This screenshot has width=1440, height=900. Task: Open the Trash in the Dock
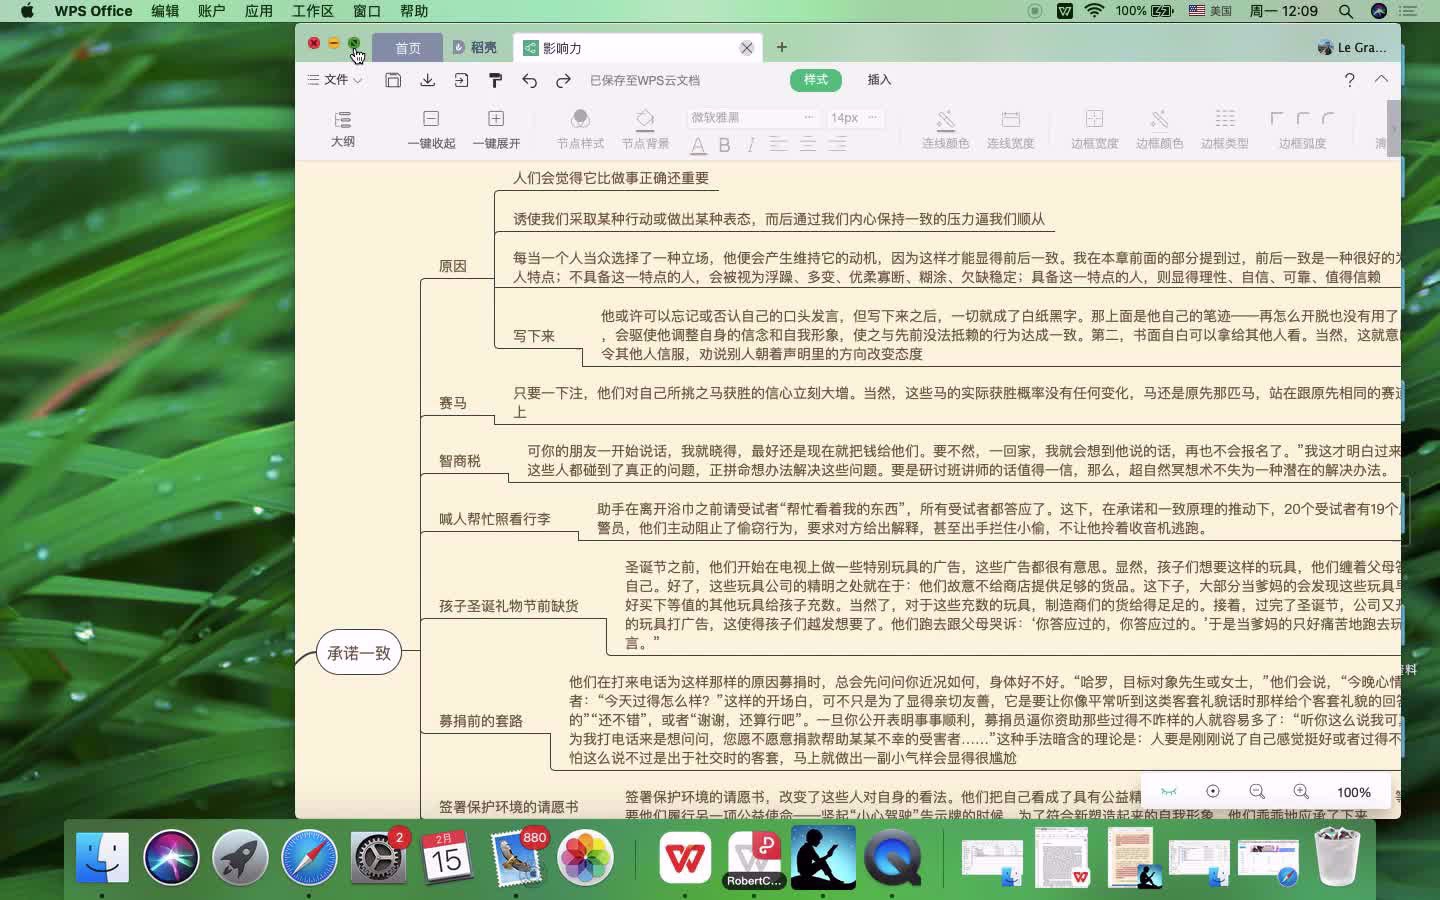click(x=1337, y=857)
